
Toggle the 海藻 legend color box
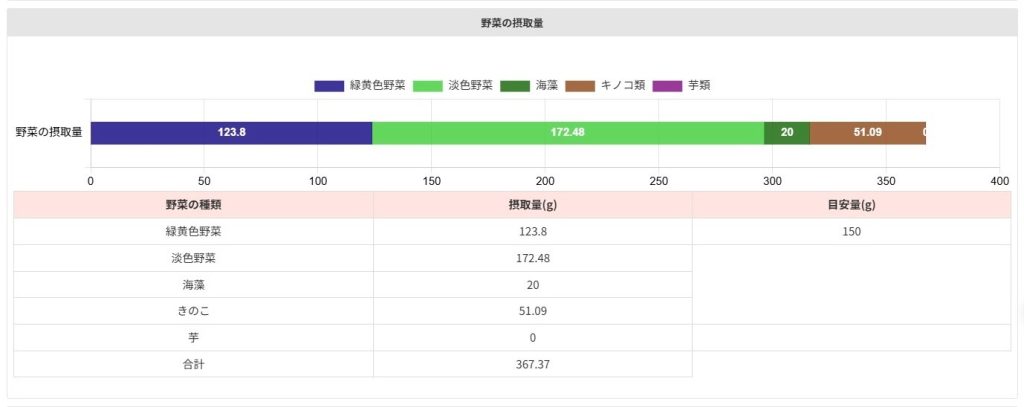(514, 86)
